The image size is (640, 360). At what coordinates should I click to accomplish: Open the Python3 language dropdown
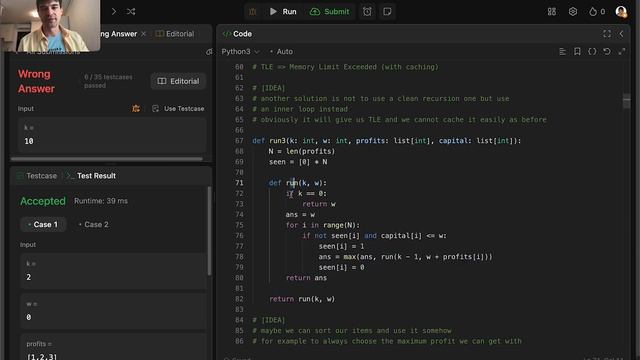click(x=240, y=52)
